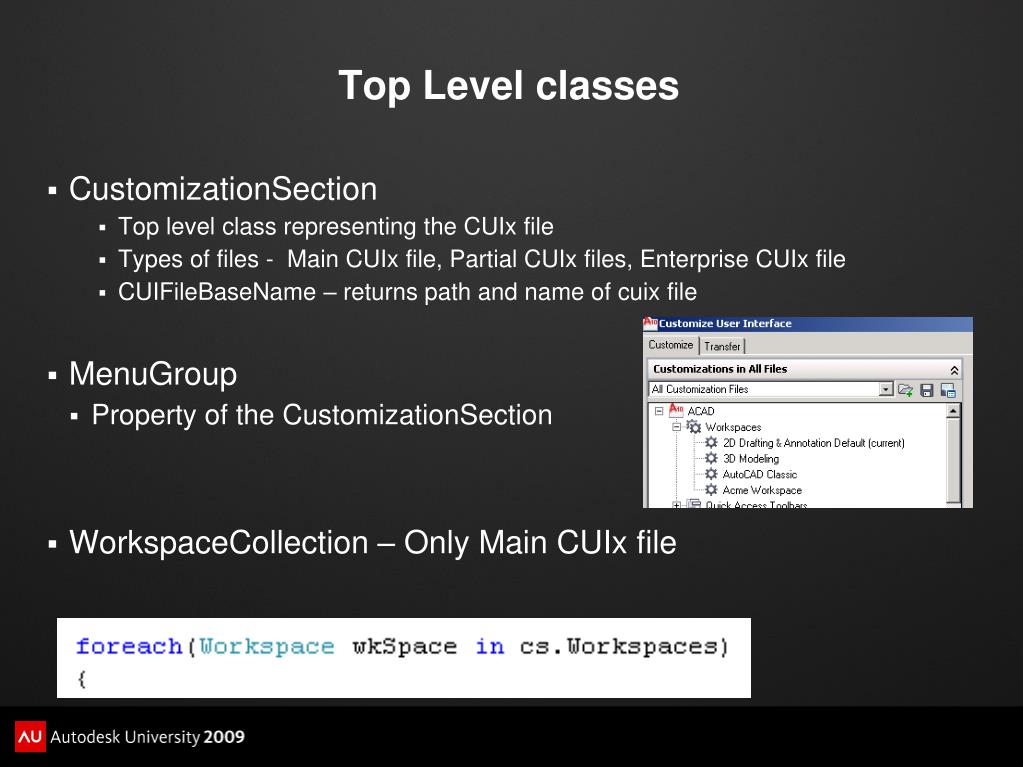Click the ACAD red file icon
The width and height of the screenshot is (1023, 767).
(676, 411)
